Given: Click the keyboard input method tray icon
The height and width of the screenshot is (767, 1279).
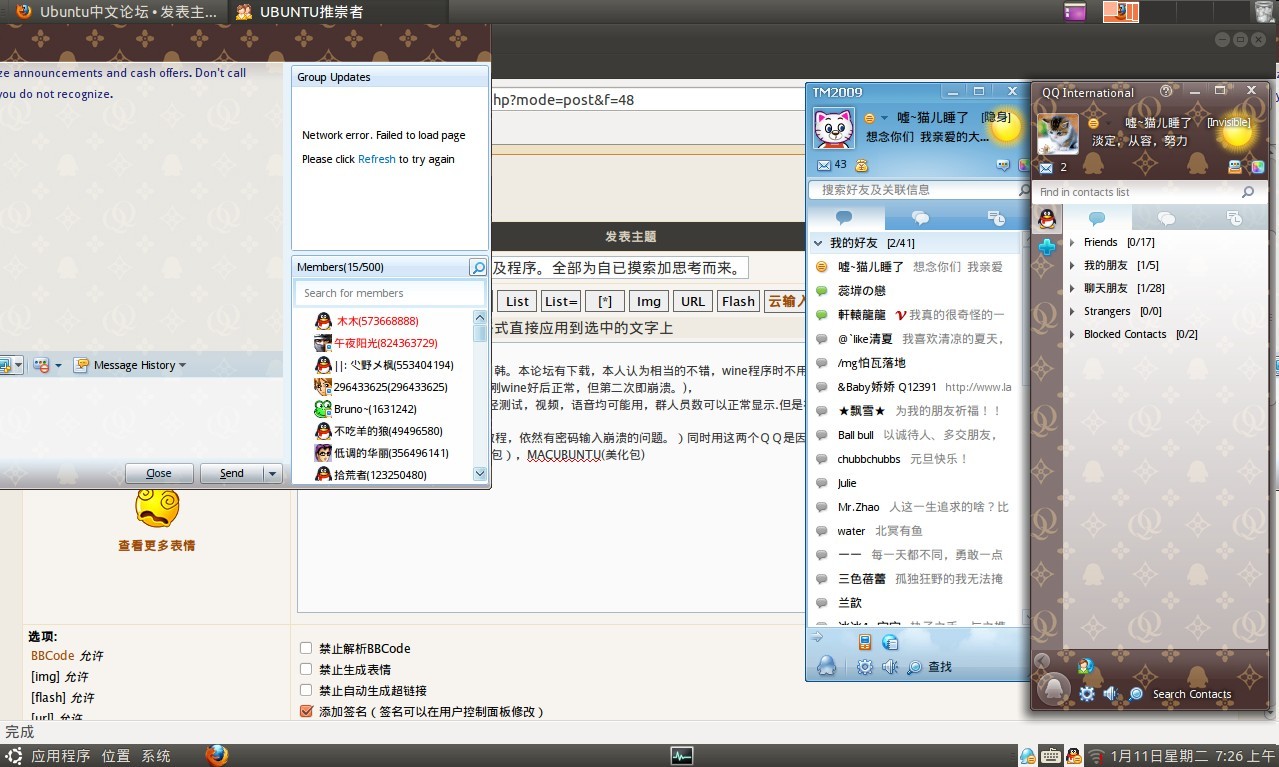Looking at the screenshot, I should click(1051, 756).
